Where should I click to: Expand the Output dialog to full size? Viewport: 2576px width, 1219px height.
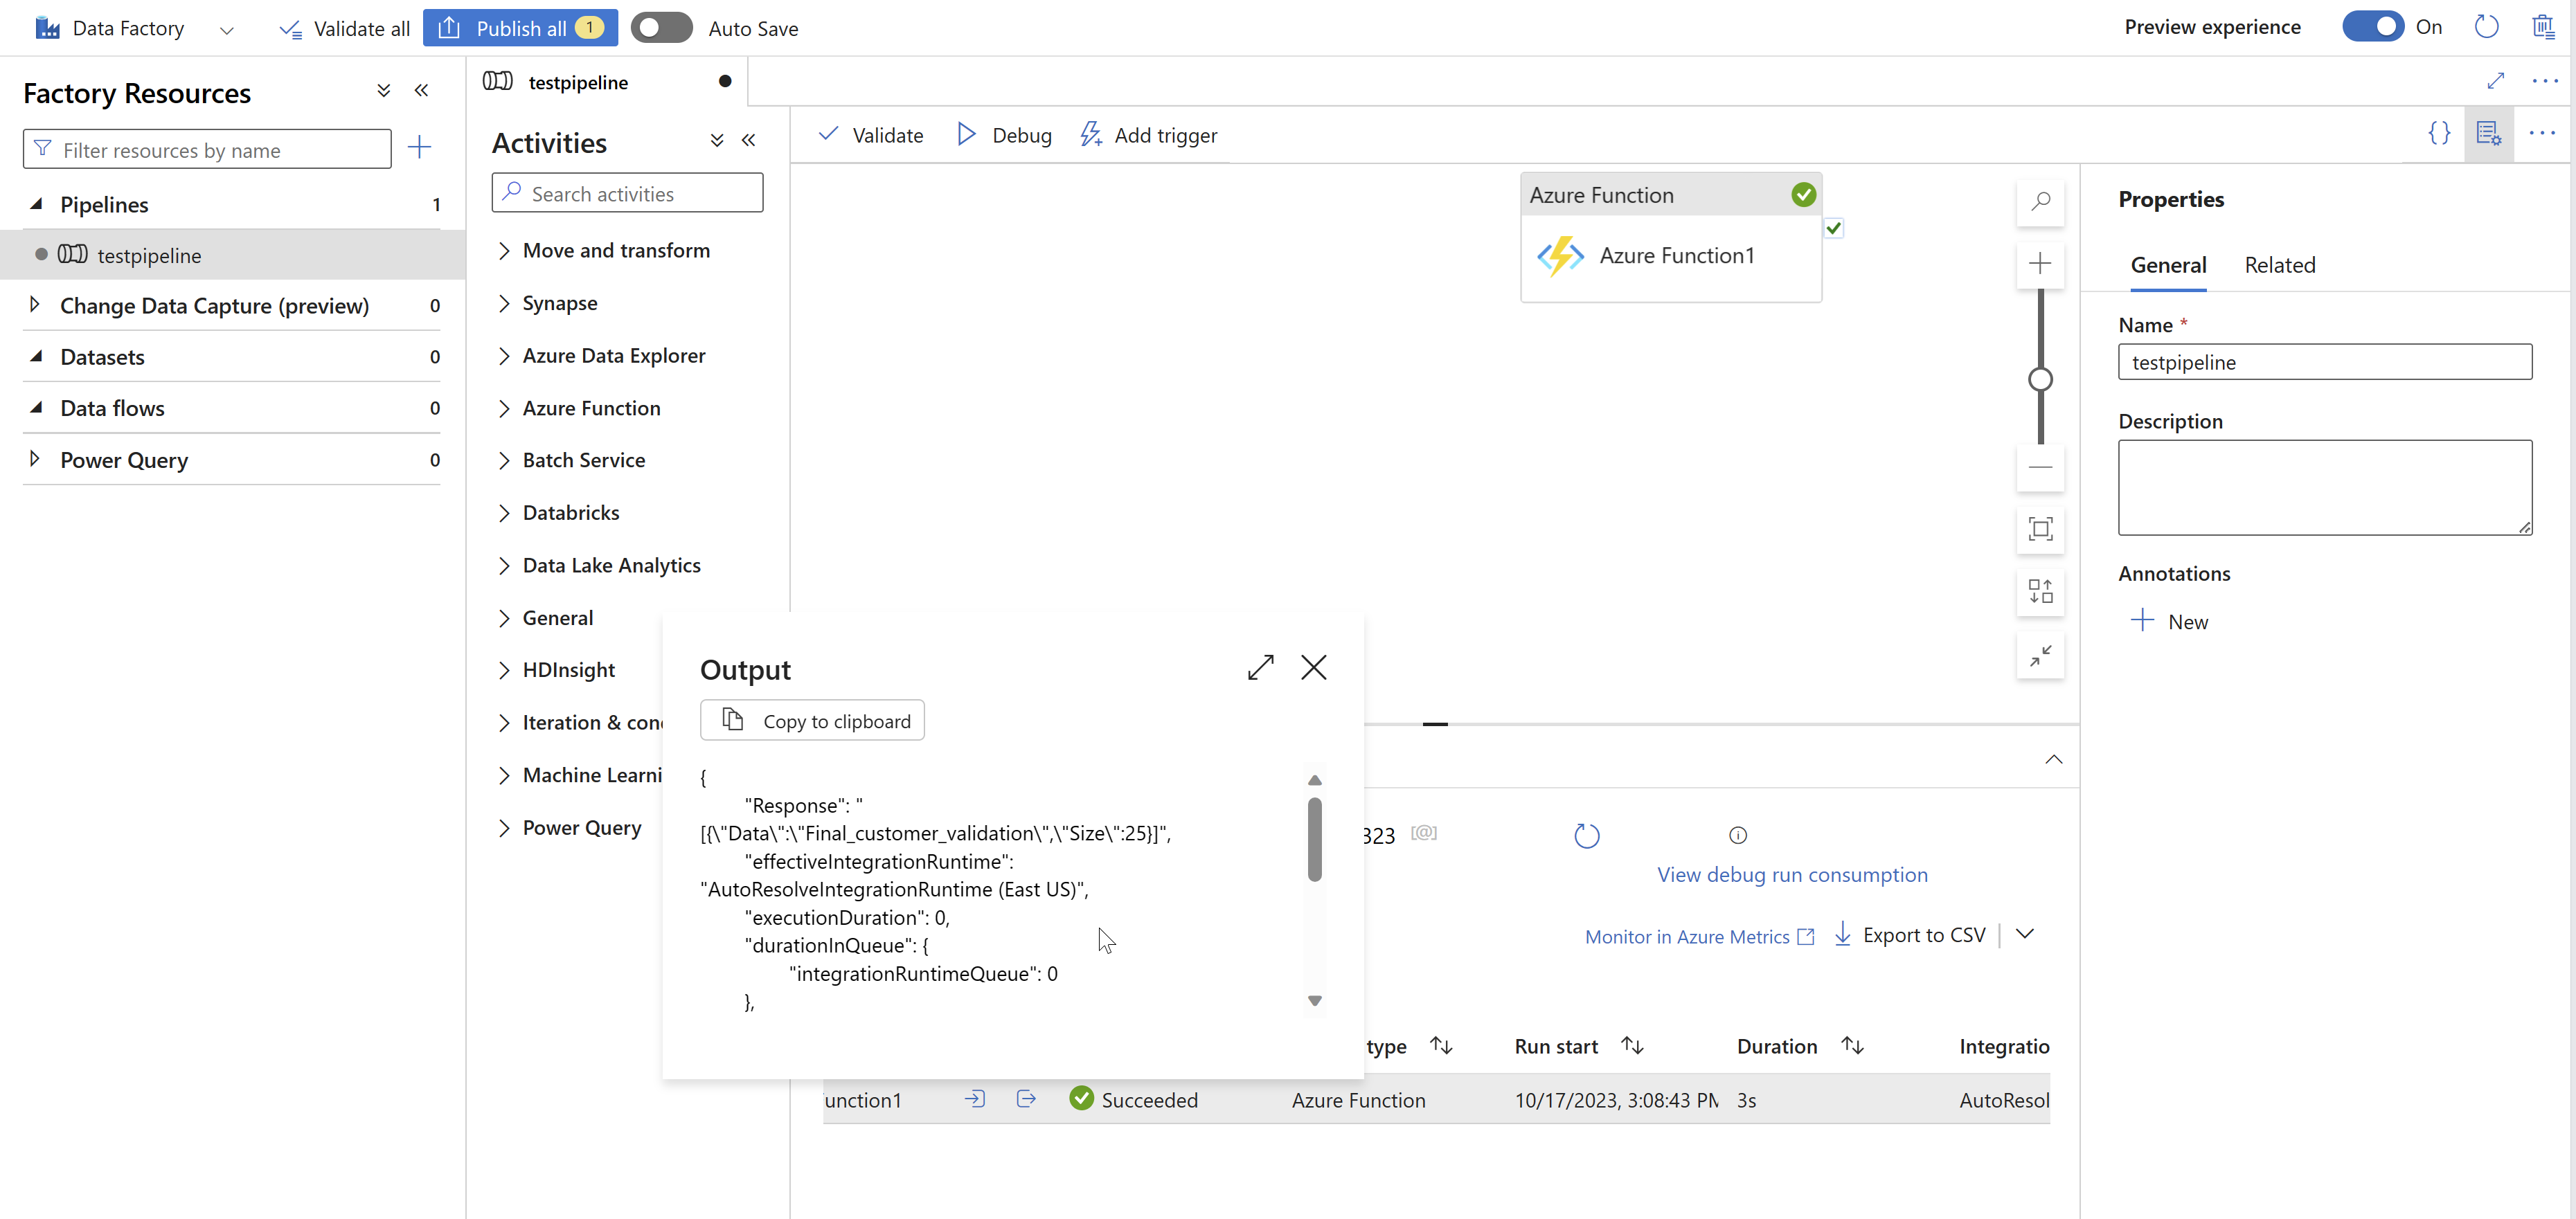(1260, 667)
